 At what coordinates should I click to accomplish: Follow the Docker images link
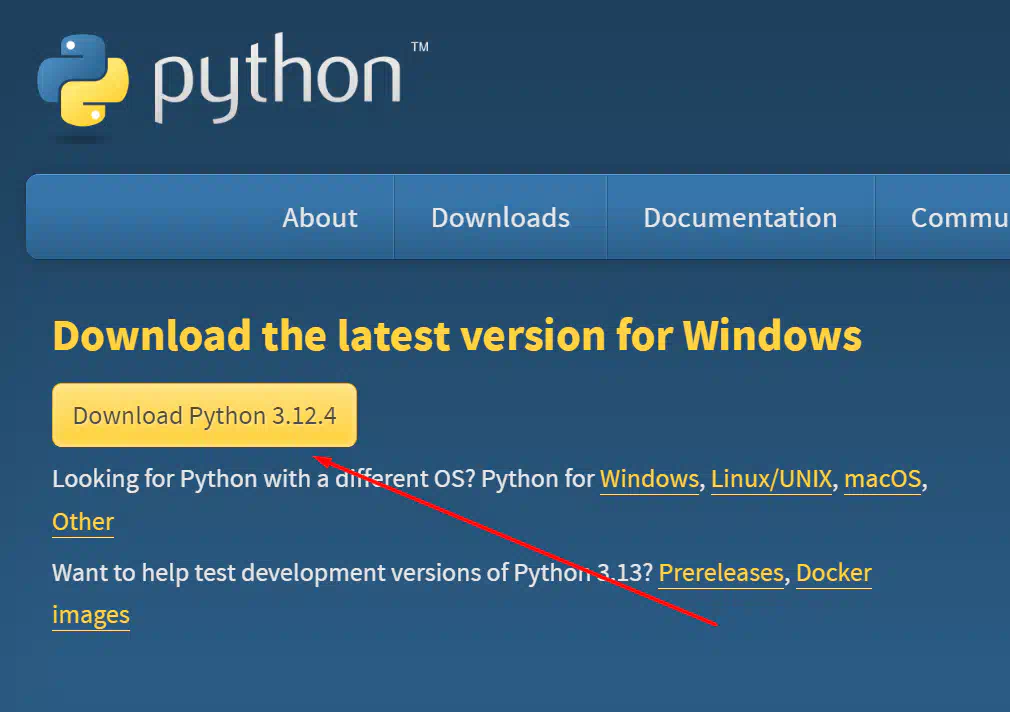click(x=834, y=572)
